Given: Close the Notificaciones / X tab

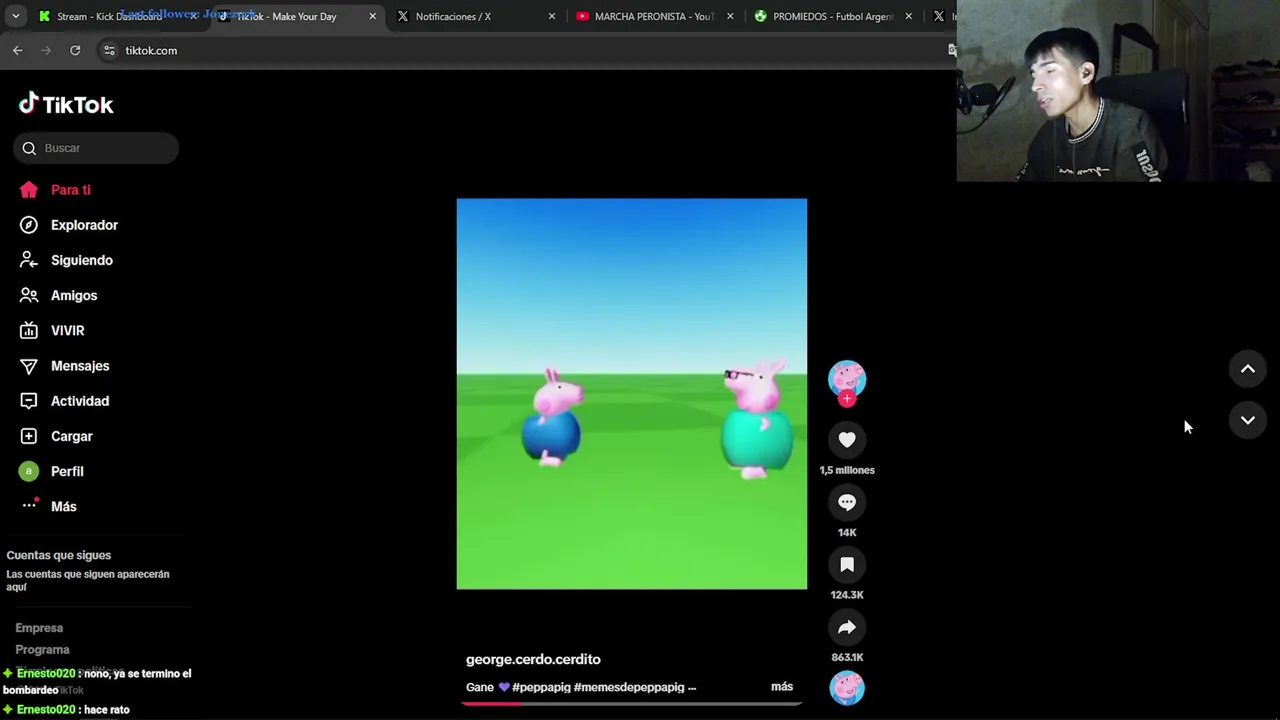Looking at the screenshot, I should coord(552,16).
